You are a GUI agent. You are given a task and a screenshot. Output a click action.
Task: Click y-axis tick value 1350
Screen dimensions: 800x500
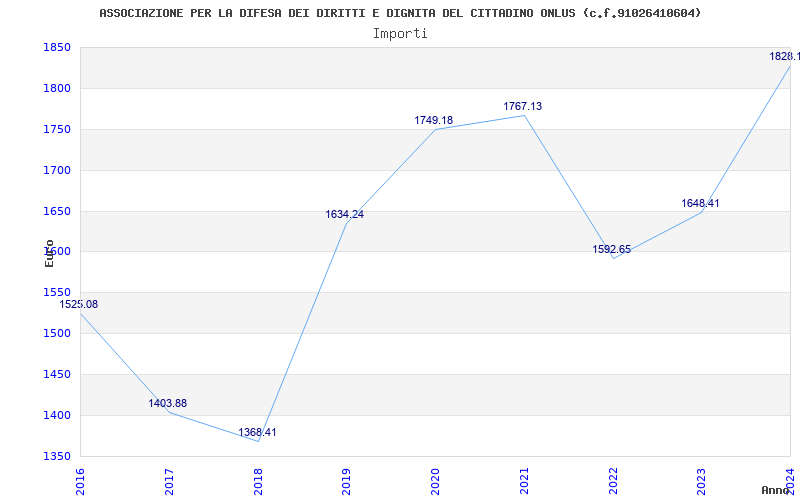coord(57,456)
